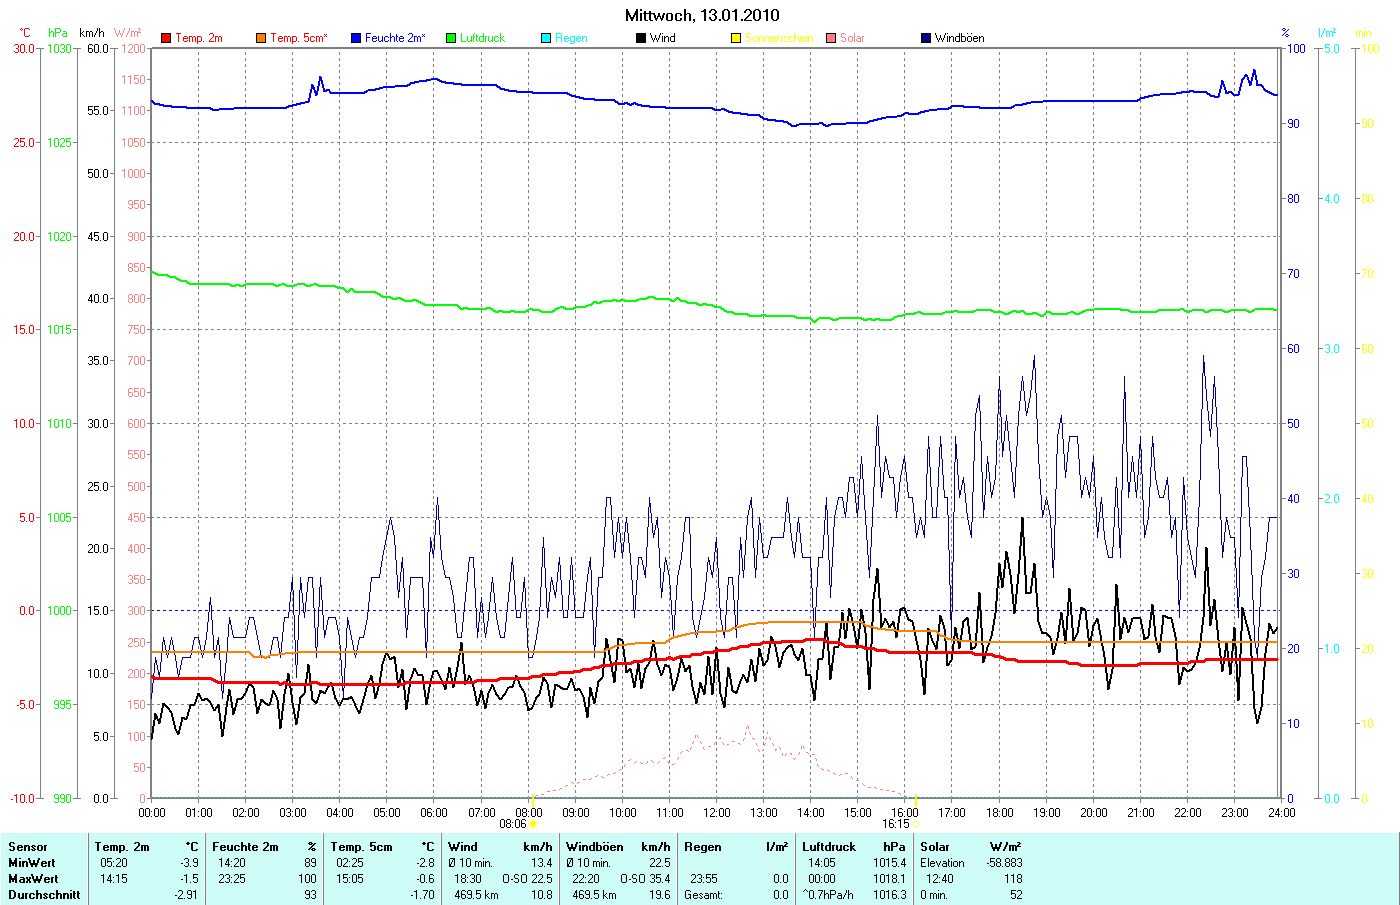Click the cyan Regen legend swatch
Viewport: 1400px width, 905px height.
click(546, 38)
